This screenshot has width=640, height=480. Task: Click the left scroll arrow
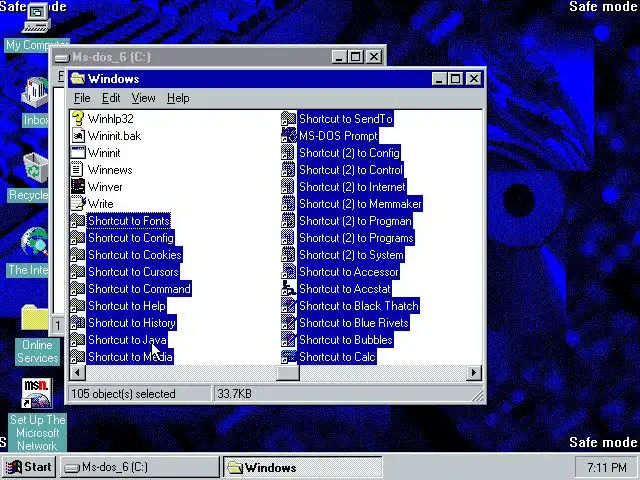(78, 372)
